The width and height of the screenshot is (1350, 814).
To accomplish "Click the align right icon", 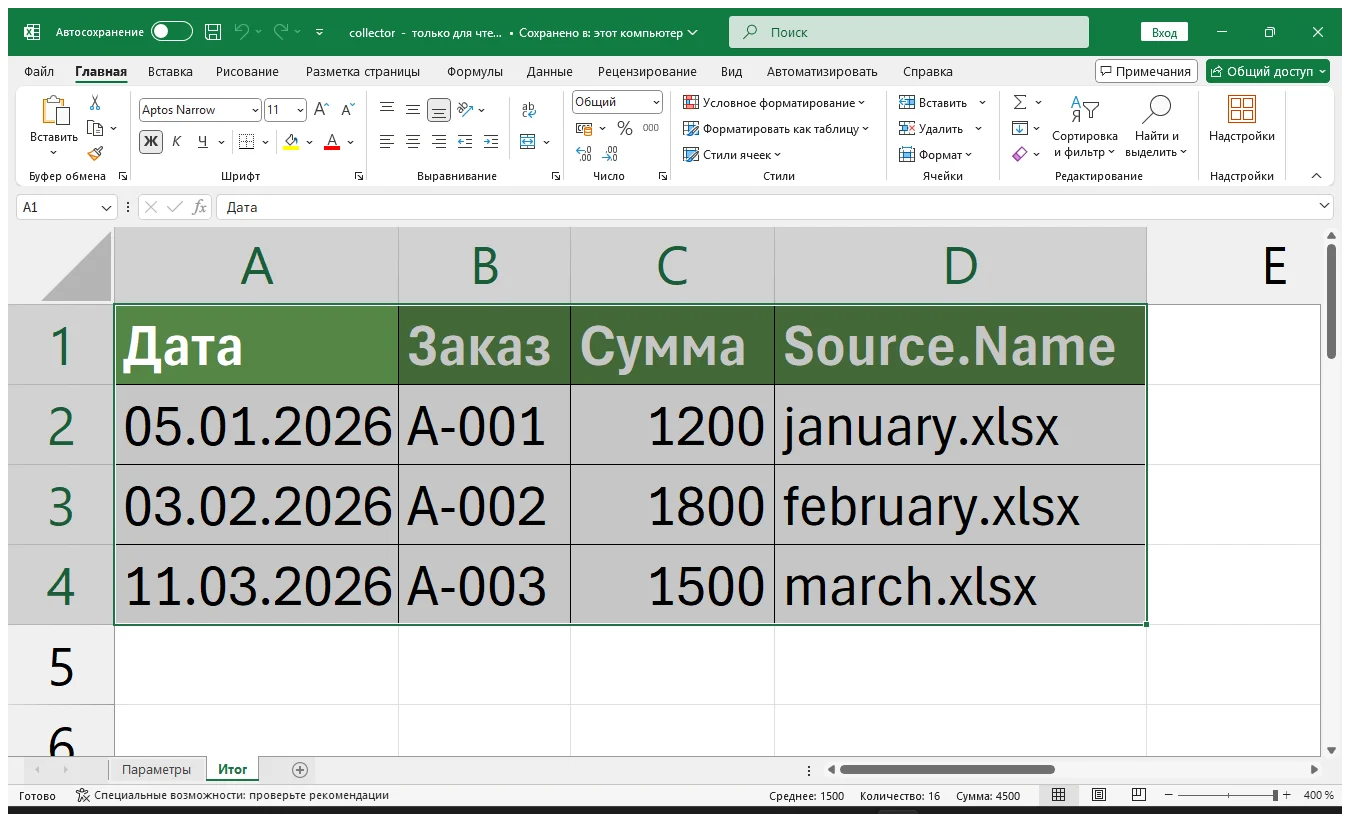I will [438, 142].
